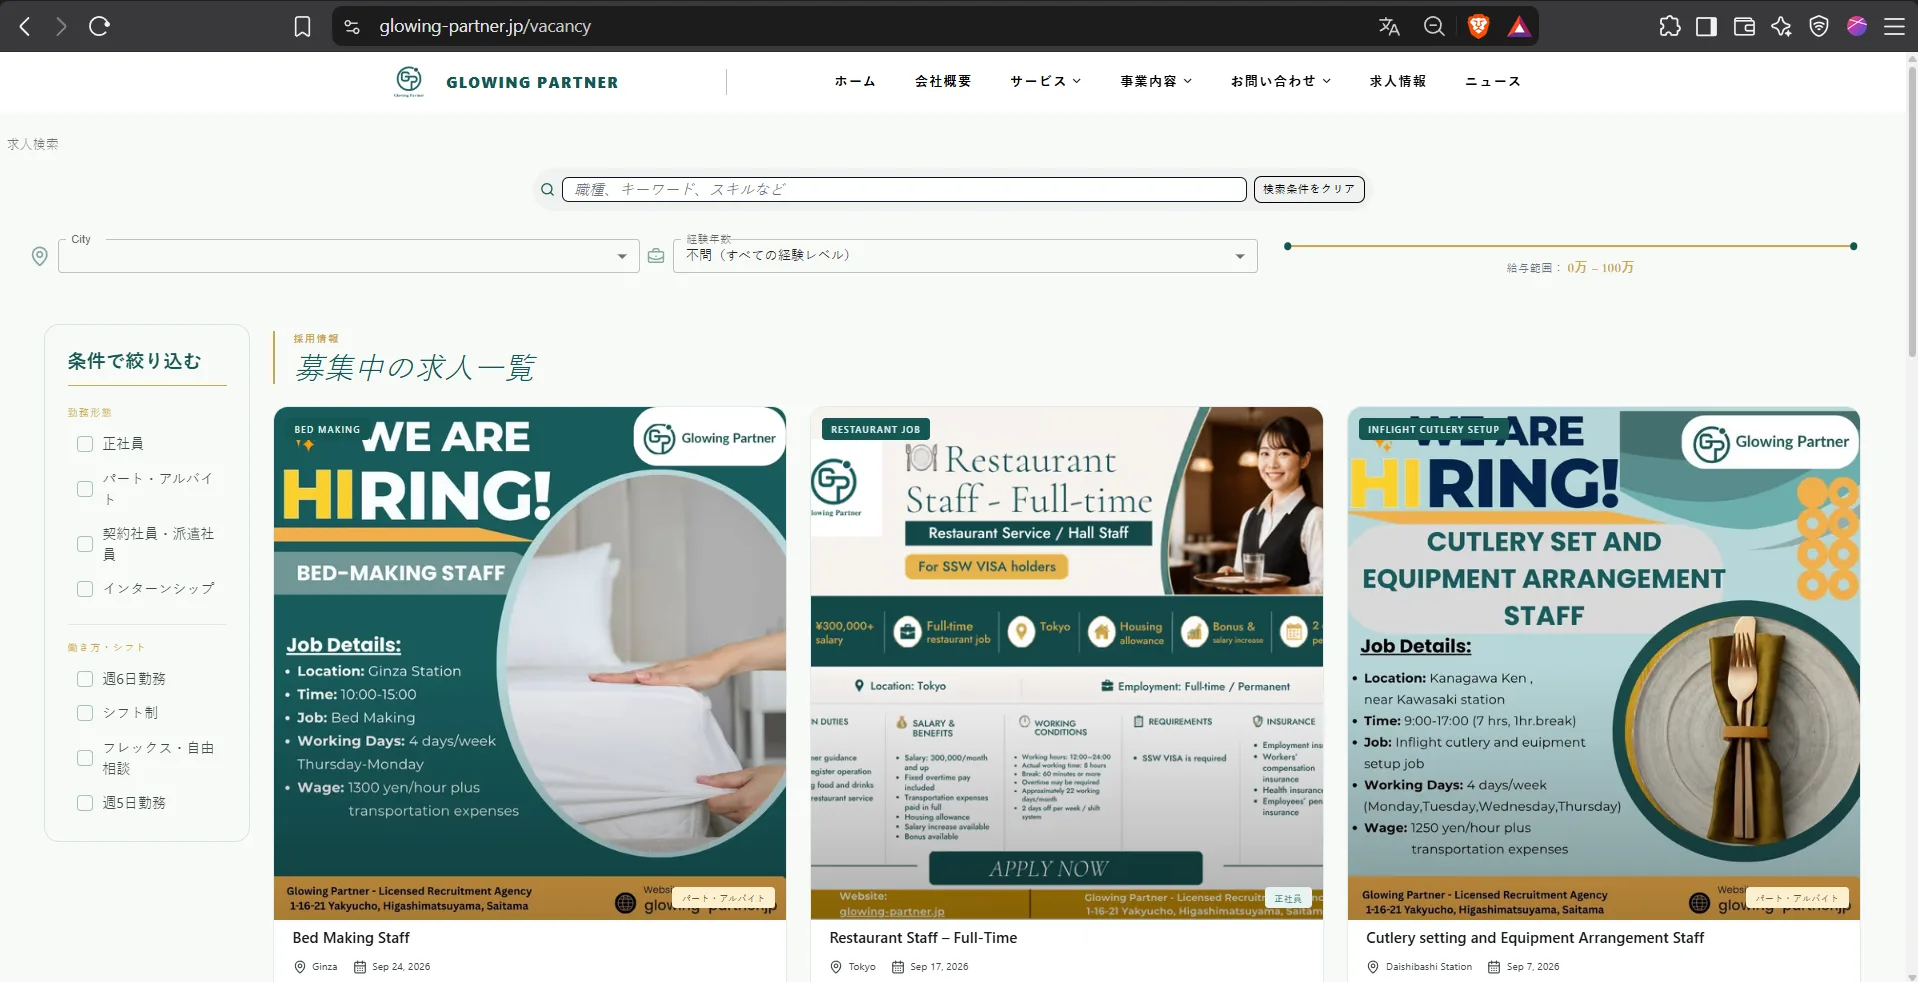This screenshot has width=1918, height=982.
Task: Click the translate page icon
Action: (x=1389, y=27)
